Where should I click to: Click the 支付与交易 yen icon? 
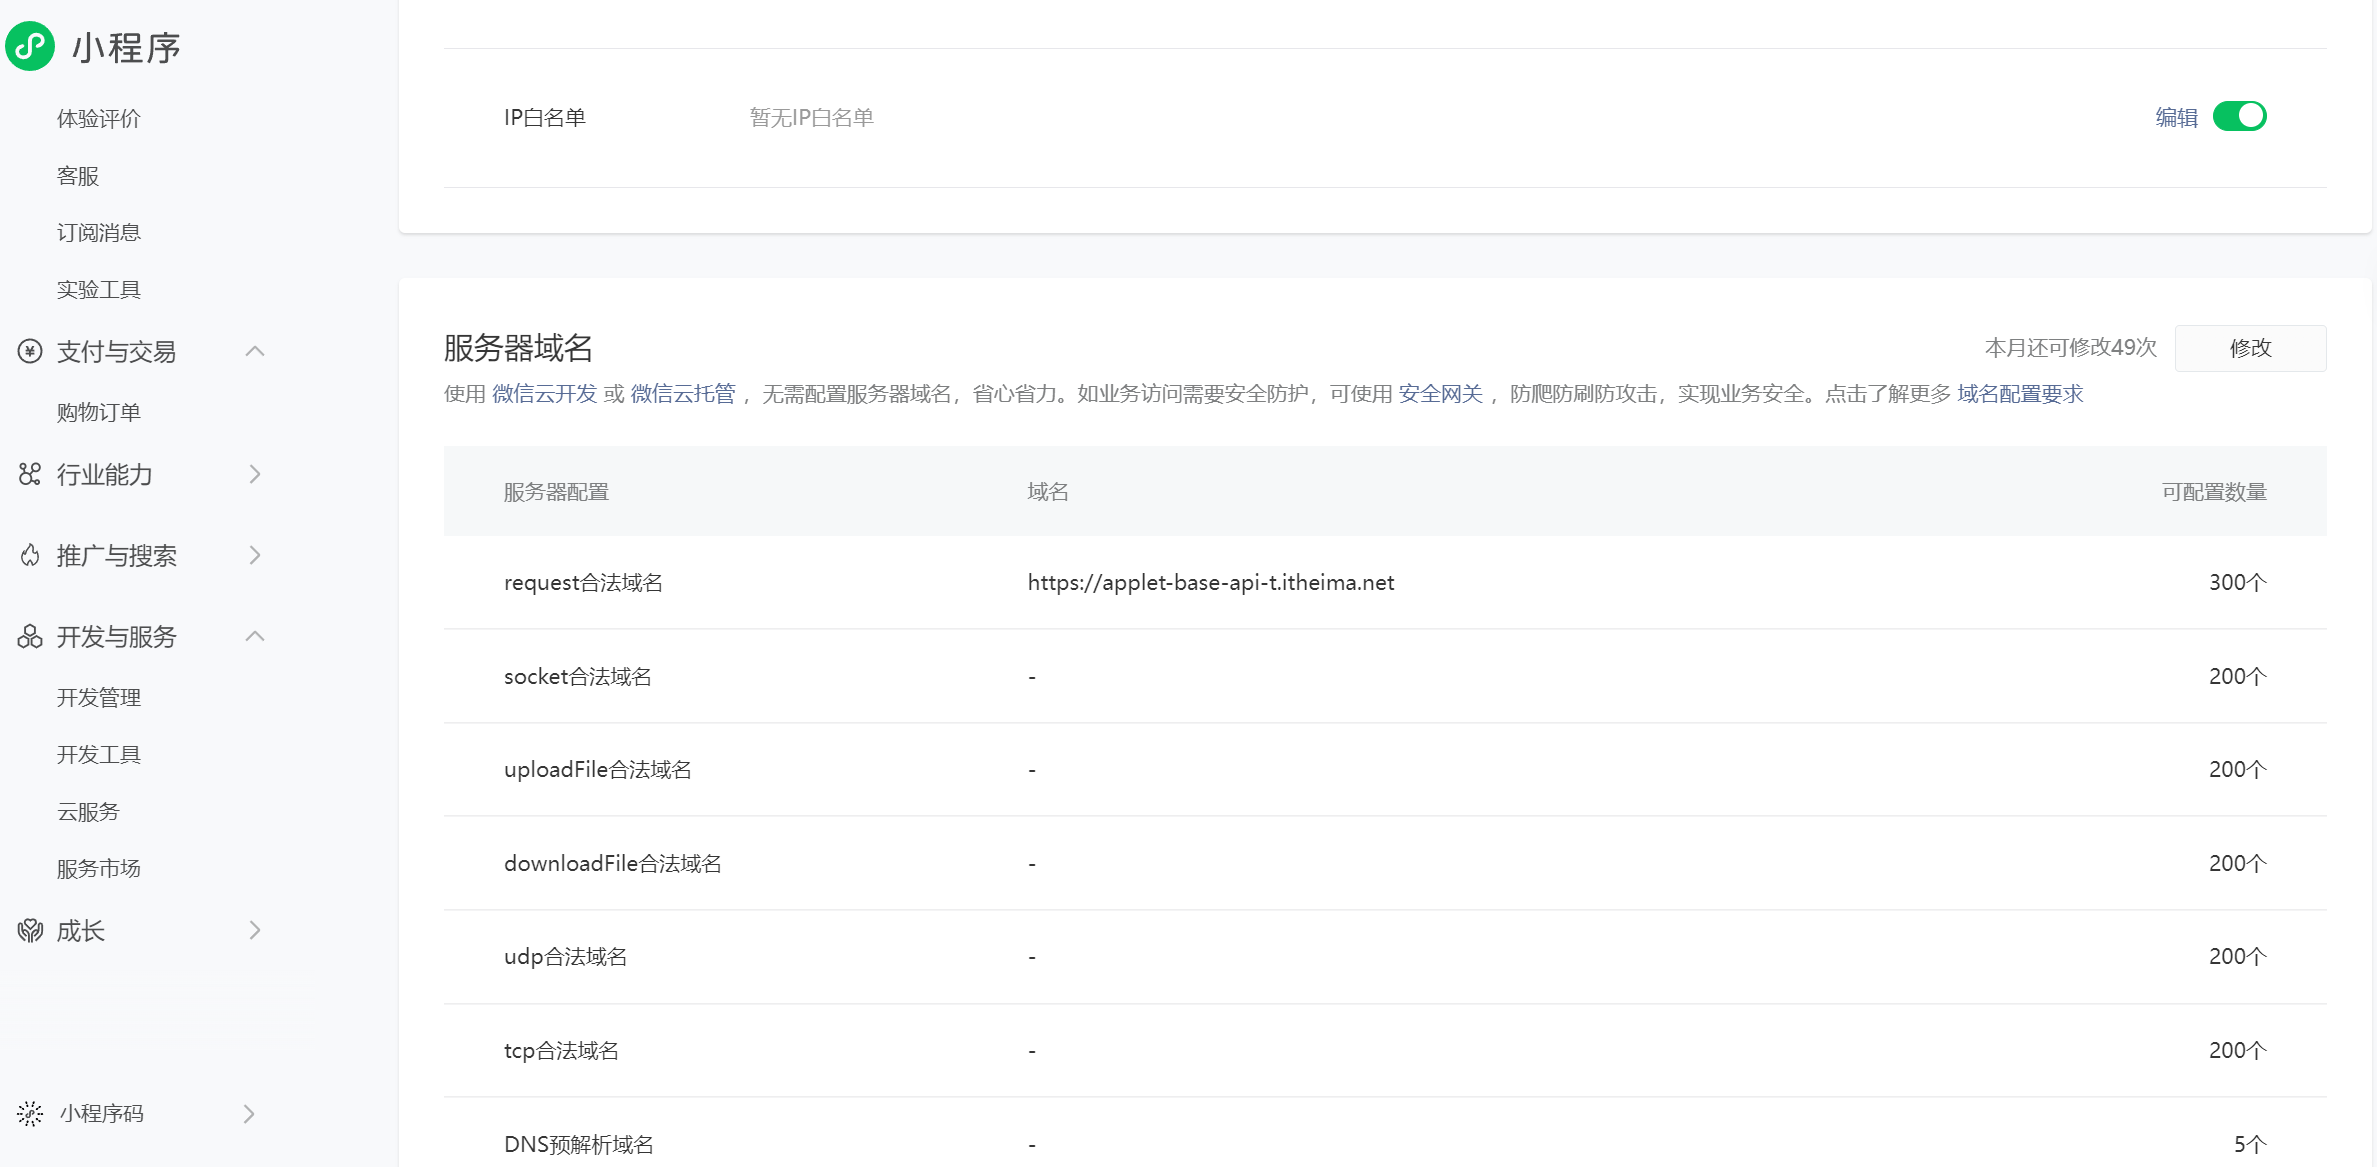30,351
